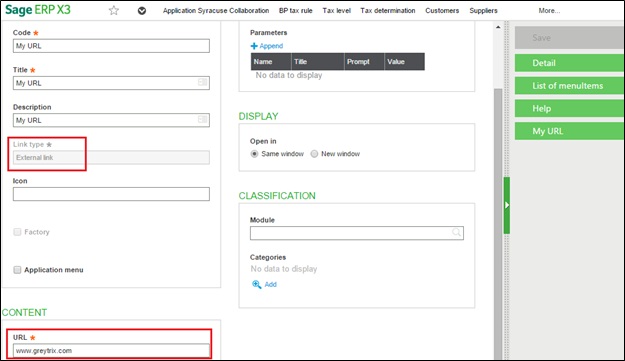Click the vertical scrollbar thumb
This screenshot has width=625, height=361.
[498, 223]
